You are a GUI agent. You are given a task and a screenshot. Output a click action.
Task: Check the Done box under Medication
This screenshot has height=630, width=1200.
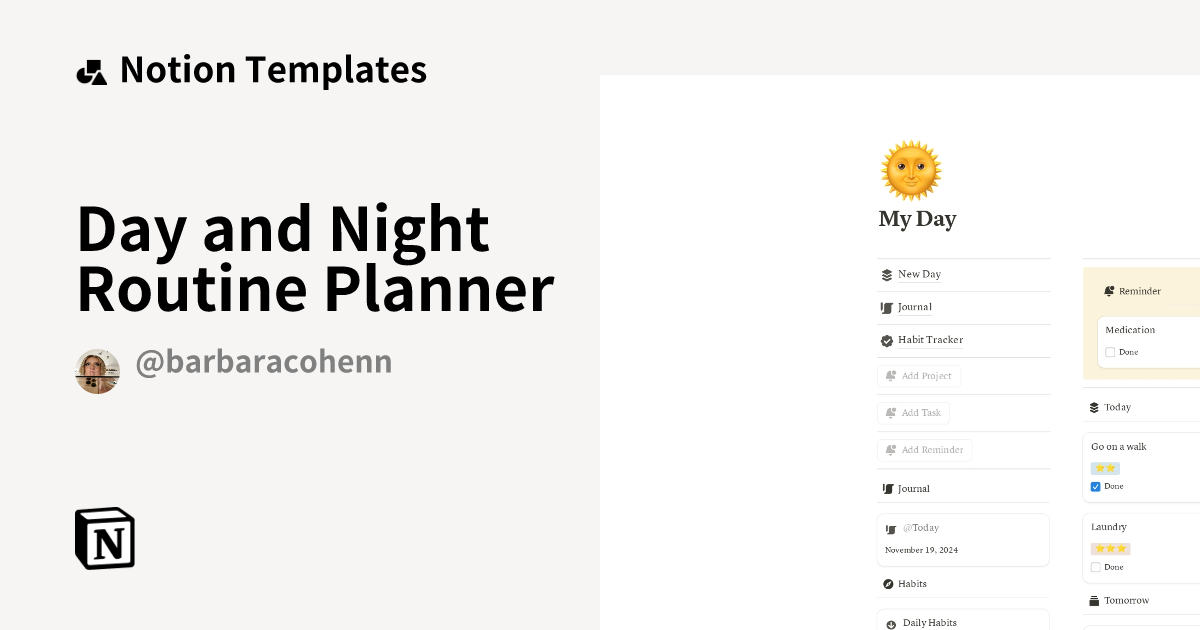(1110, 352)
